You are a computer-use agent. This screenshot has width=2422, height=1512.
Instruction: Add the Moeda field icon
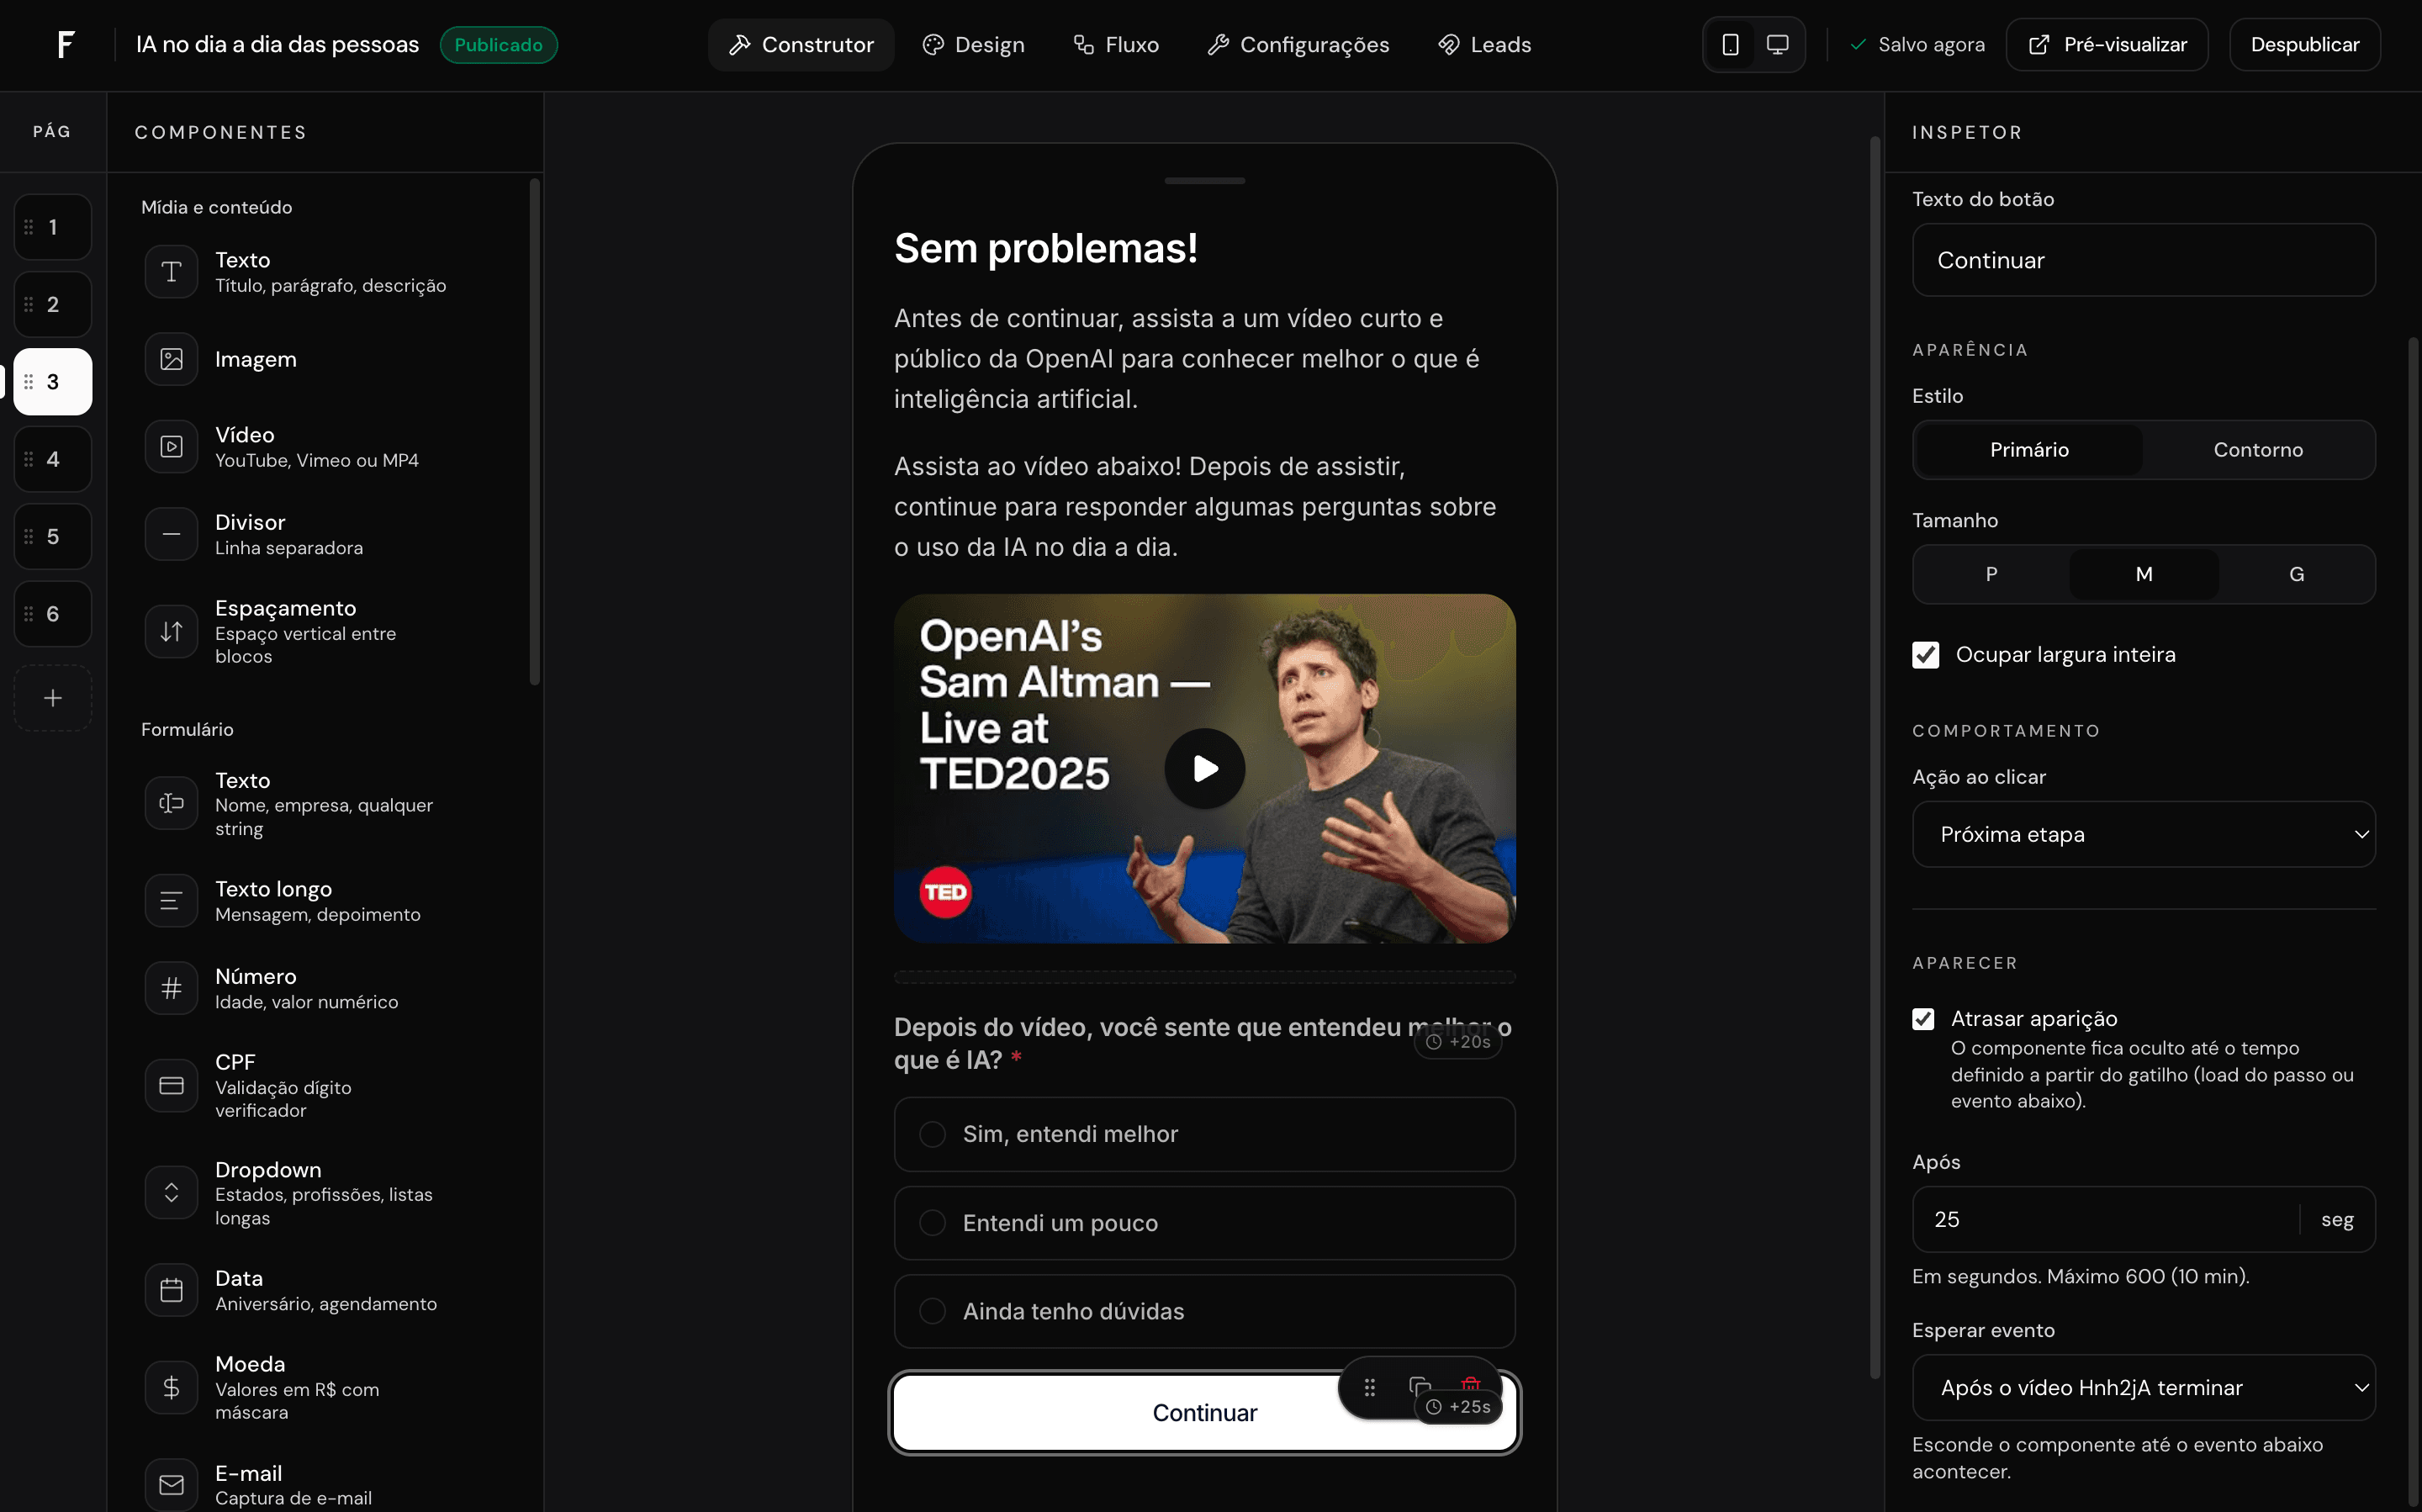click(171, 1387)
